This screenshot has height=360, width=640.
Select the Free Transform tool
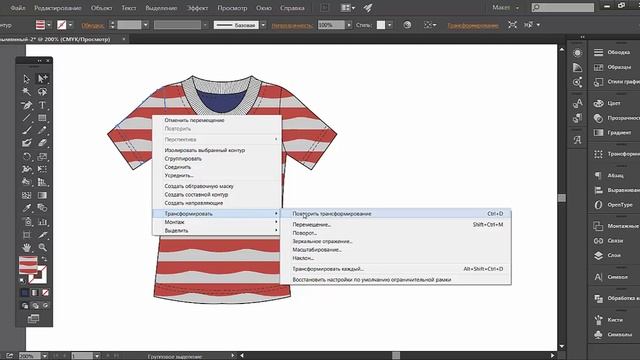(x=42, y=169)
